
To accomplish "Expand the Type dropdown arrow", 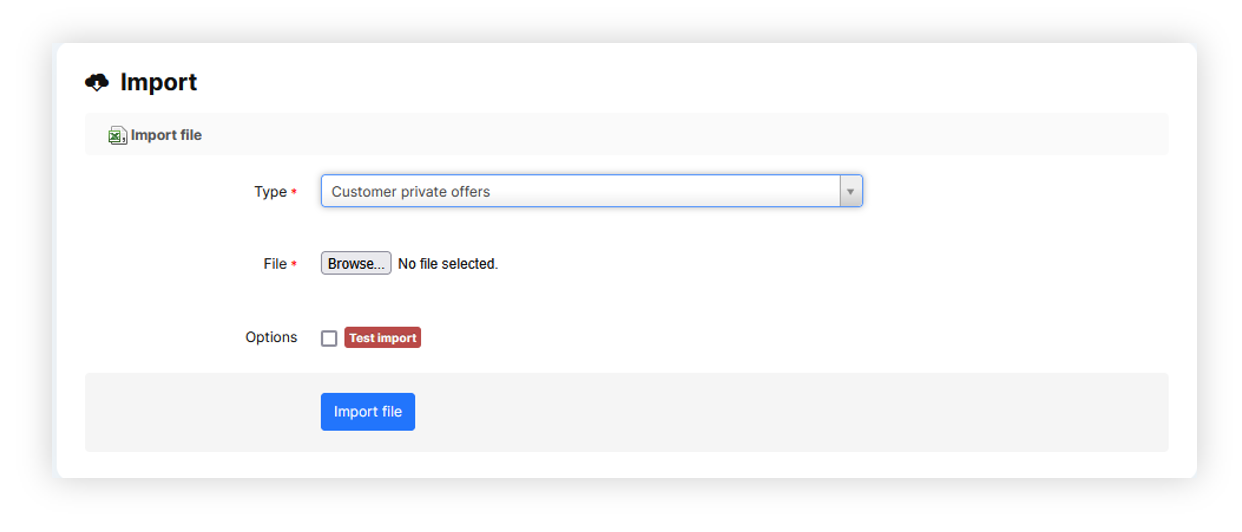I will tap(850, 191).
